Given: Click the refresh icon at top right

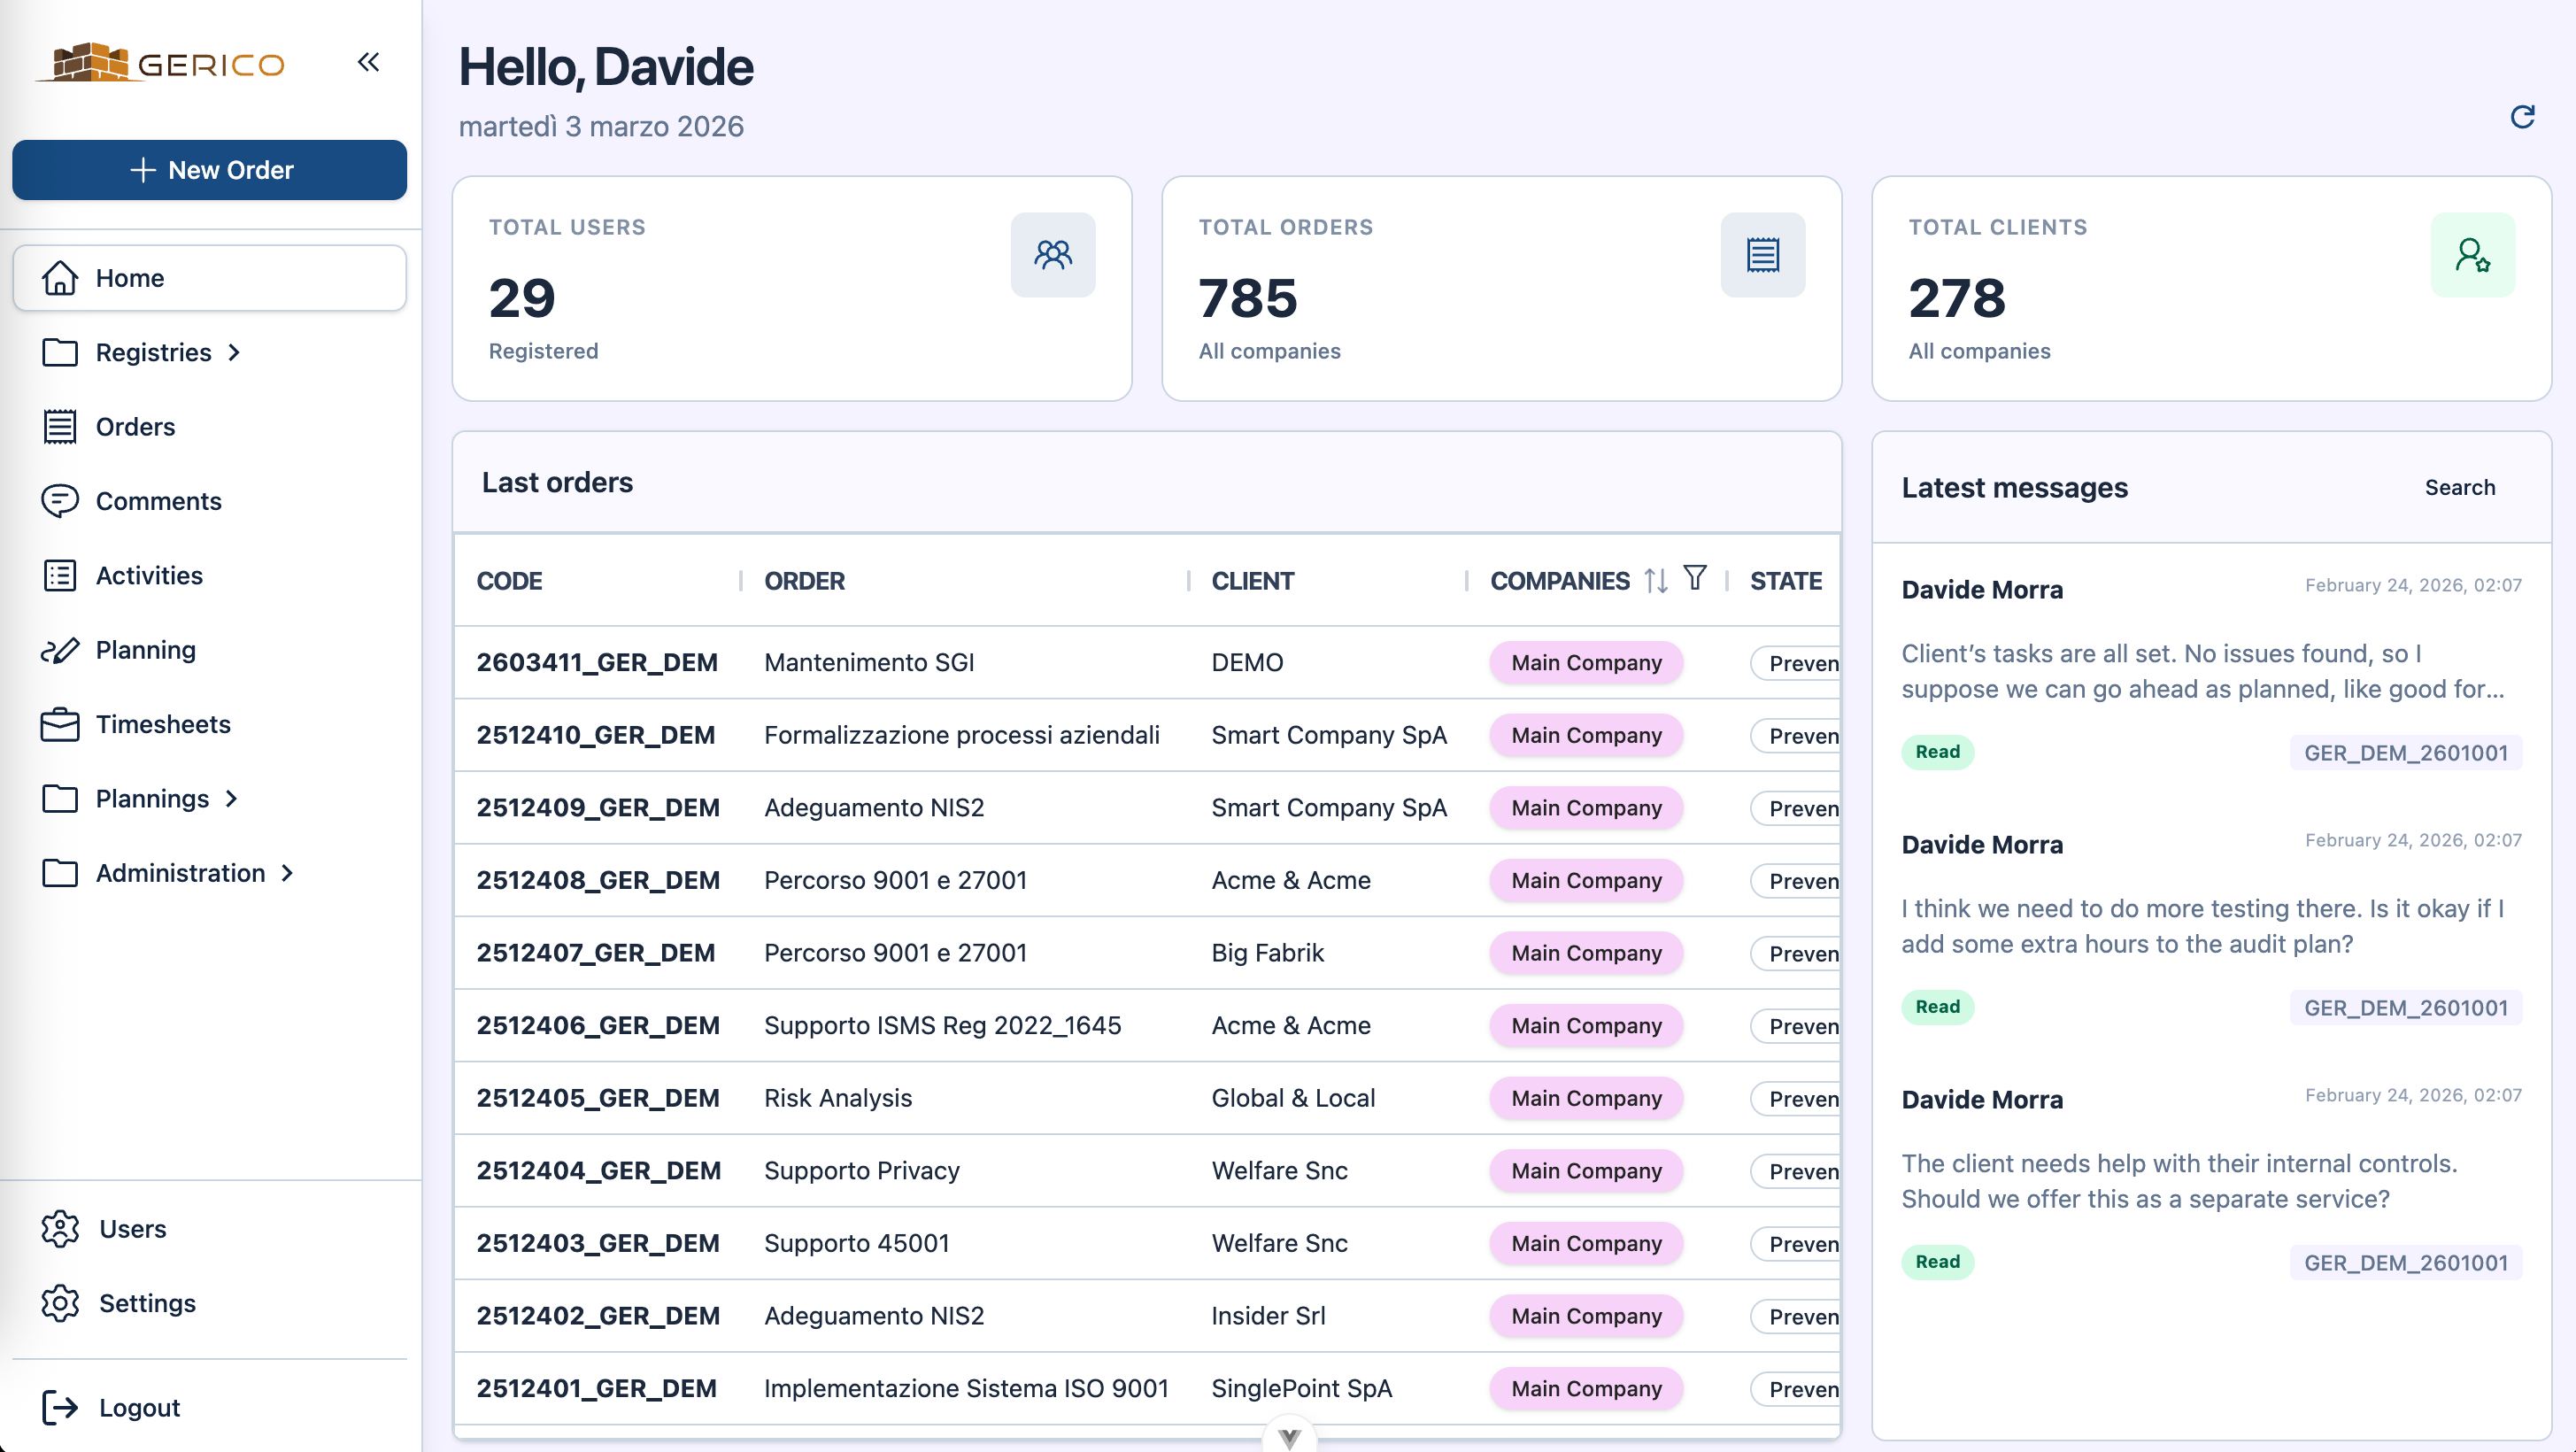Looking at the screenshot, I should (2522, 117).
